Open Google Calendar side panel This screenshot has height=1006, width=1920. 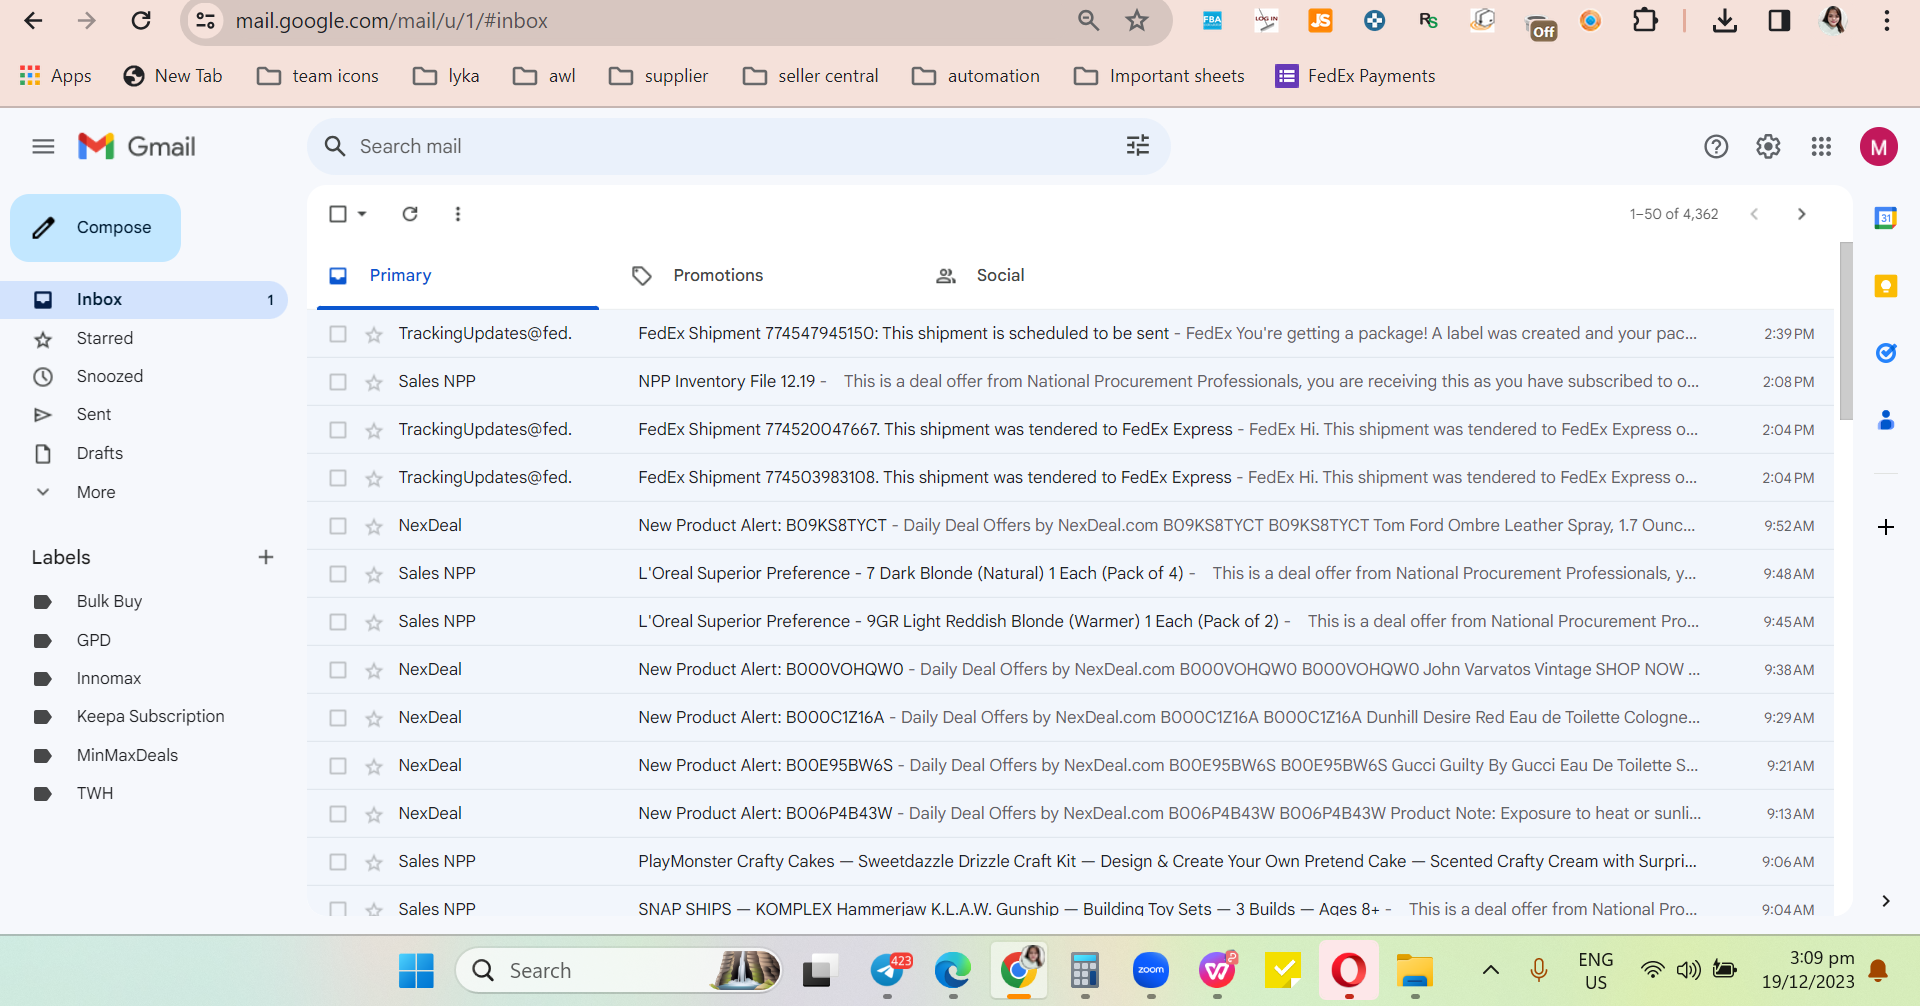(x=1886, y=218)
